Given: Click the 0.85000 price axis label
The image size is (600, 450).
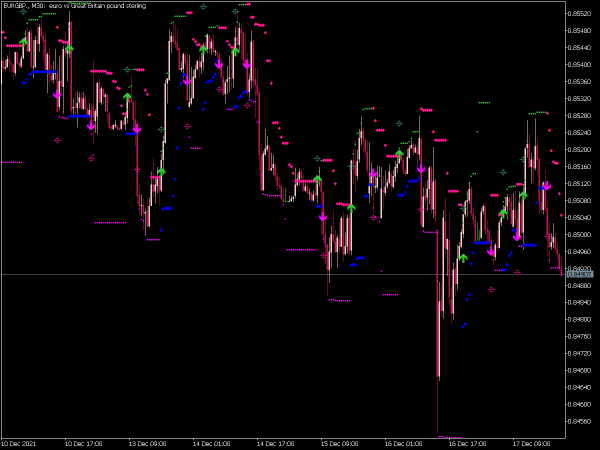Looking at the screenshot, I should pos(579,235).
